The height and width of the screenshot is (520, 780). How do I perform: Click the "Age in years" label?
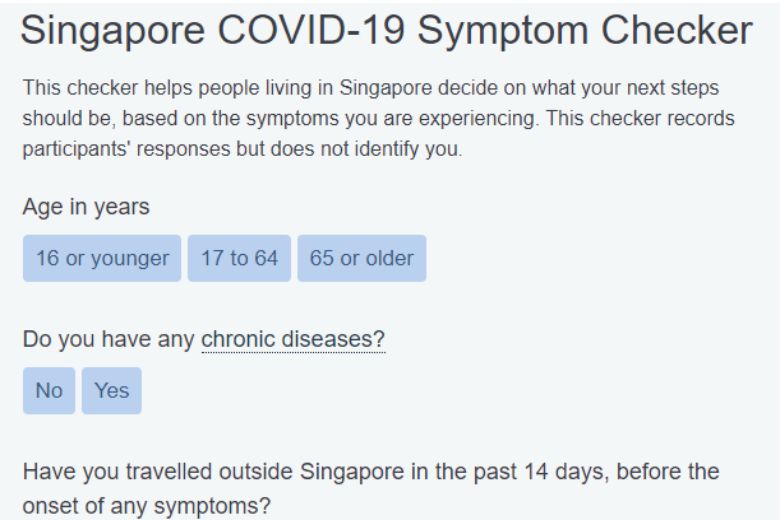click(x=86, y=207)
